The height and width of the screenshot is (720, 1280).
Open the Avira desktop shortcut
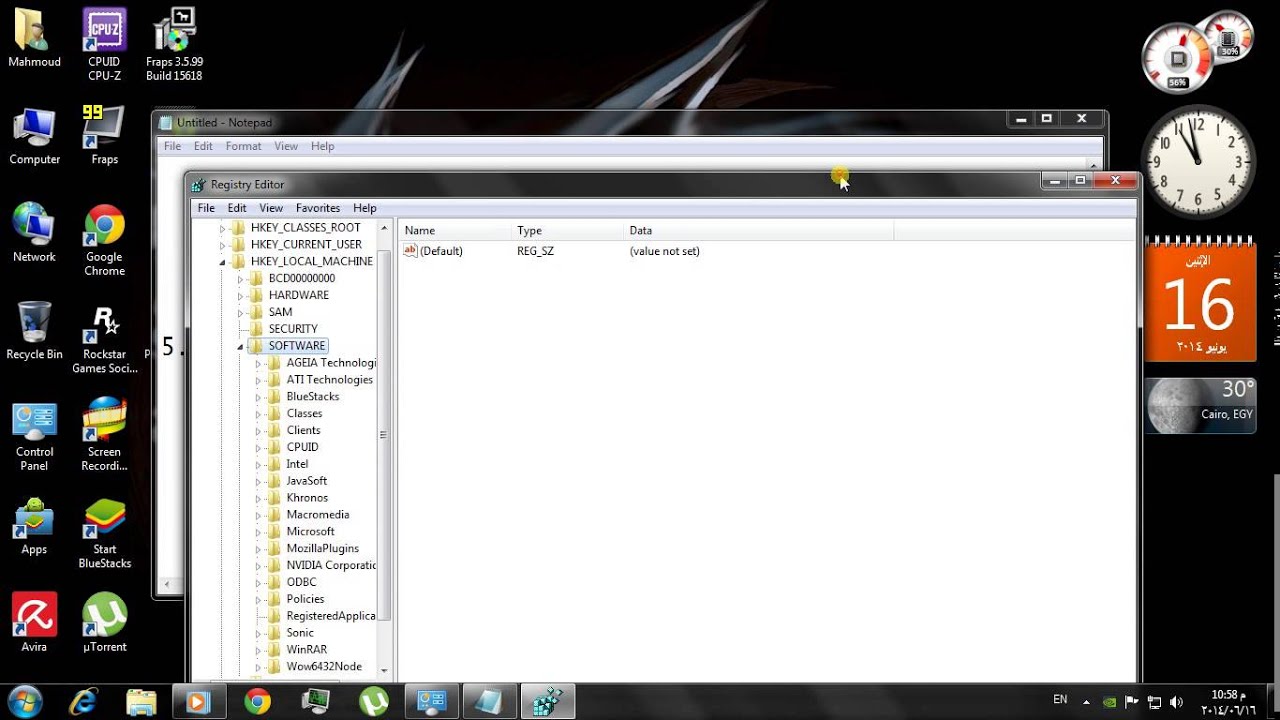[x=35, y=622]
